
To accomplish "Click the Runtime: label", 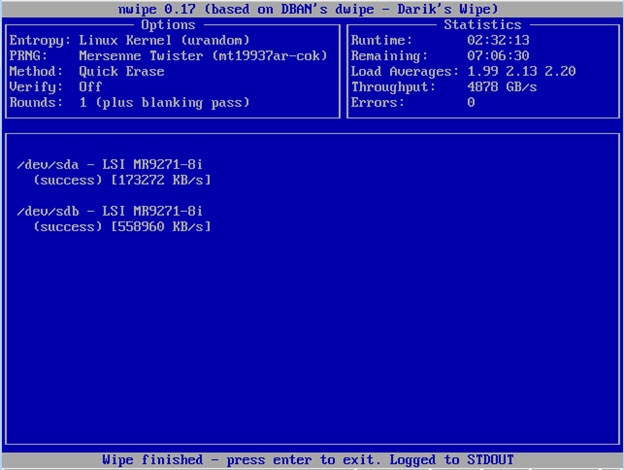I will tap(381, 40).
